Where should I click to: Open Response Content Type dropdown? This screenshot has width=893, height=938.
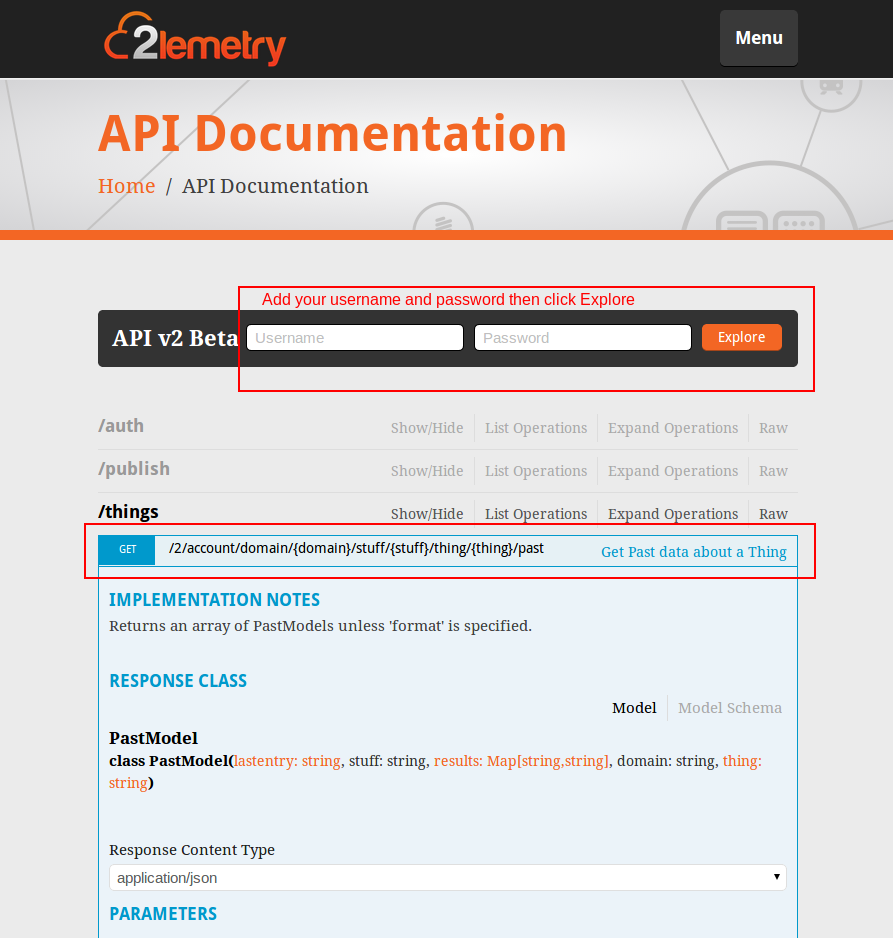[447, 878]
